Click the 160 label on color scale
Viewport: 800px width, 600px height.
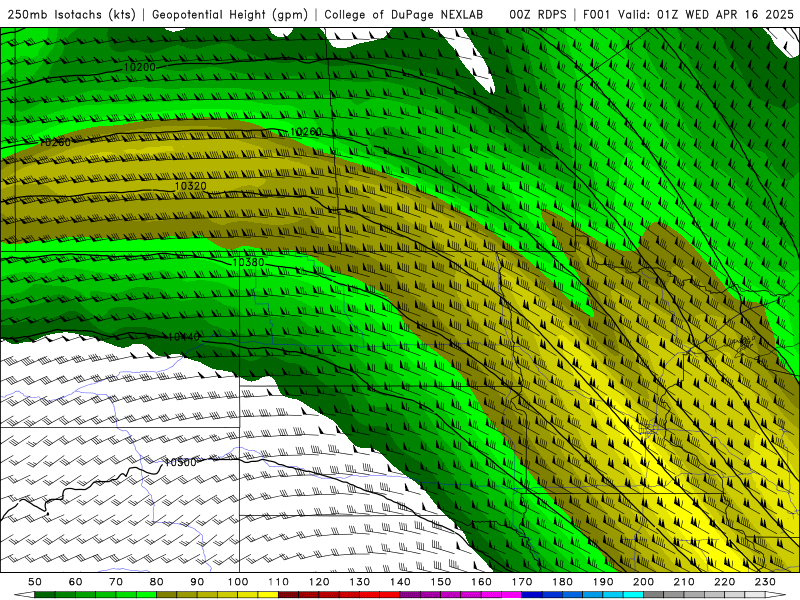pyautogui.click(x=481, y=582)
